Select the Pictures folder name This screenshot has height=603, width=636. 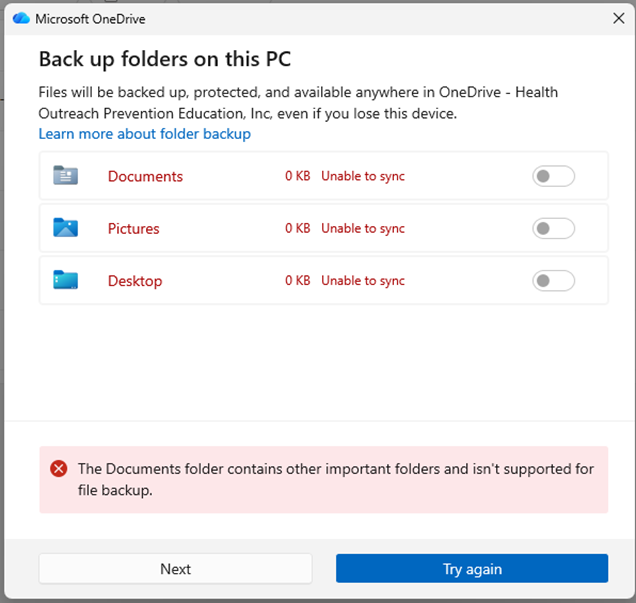pos(134,229)
